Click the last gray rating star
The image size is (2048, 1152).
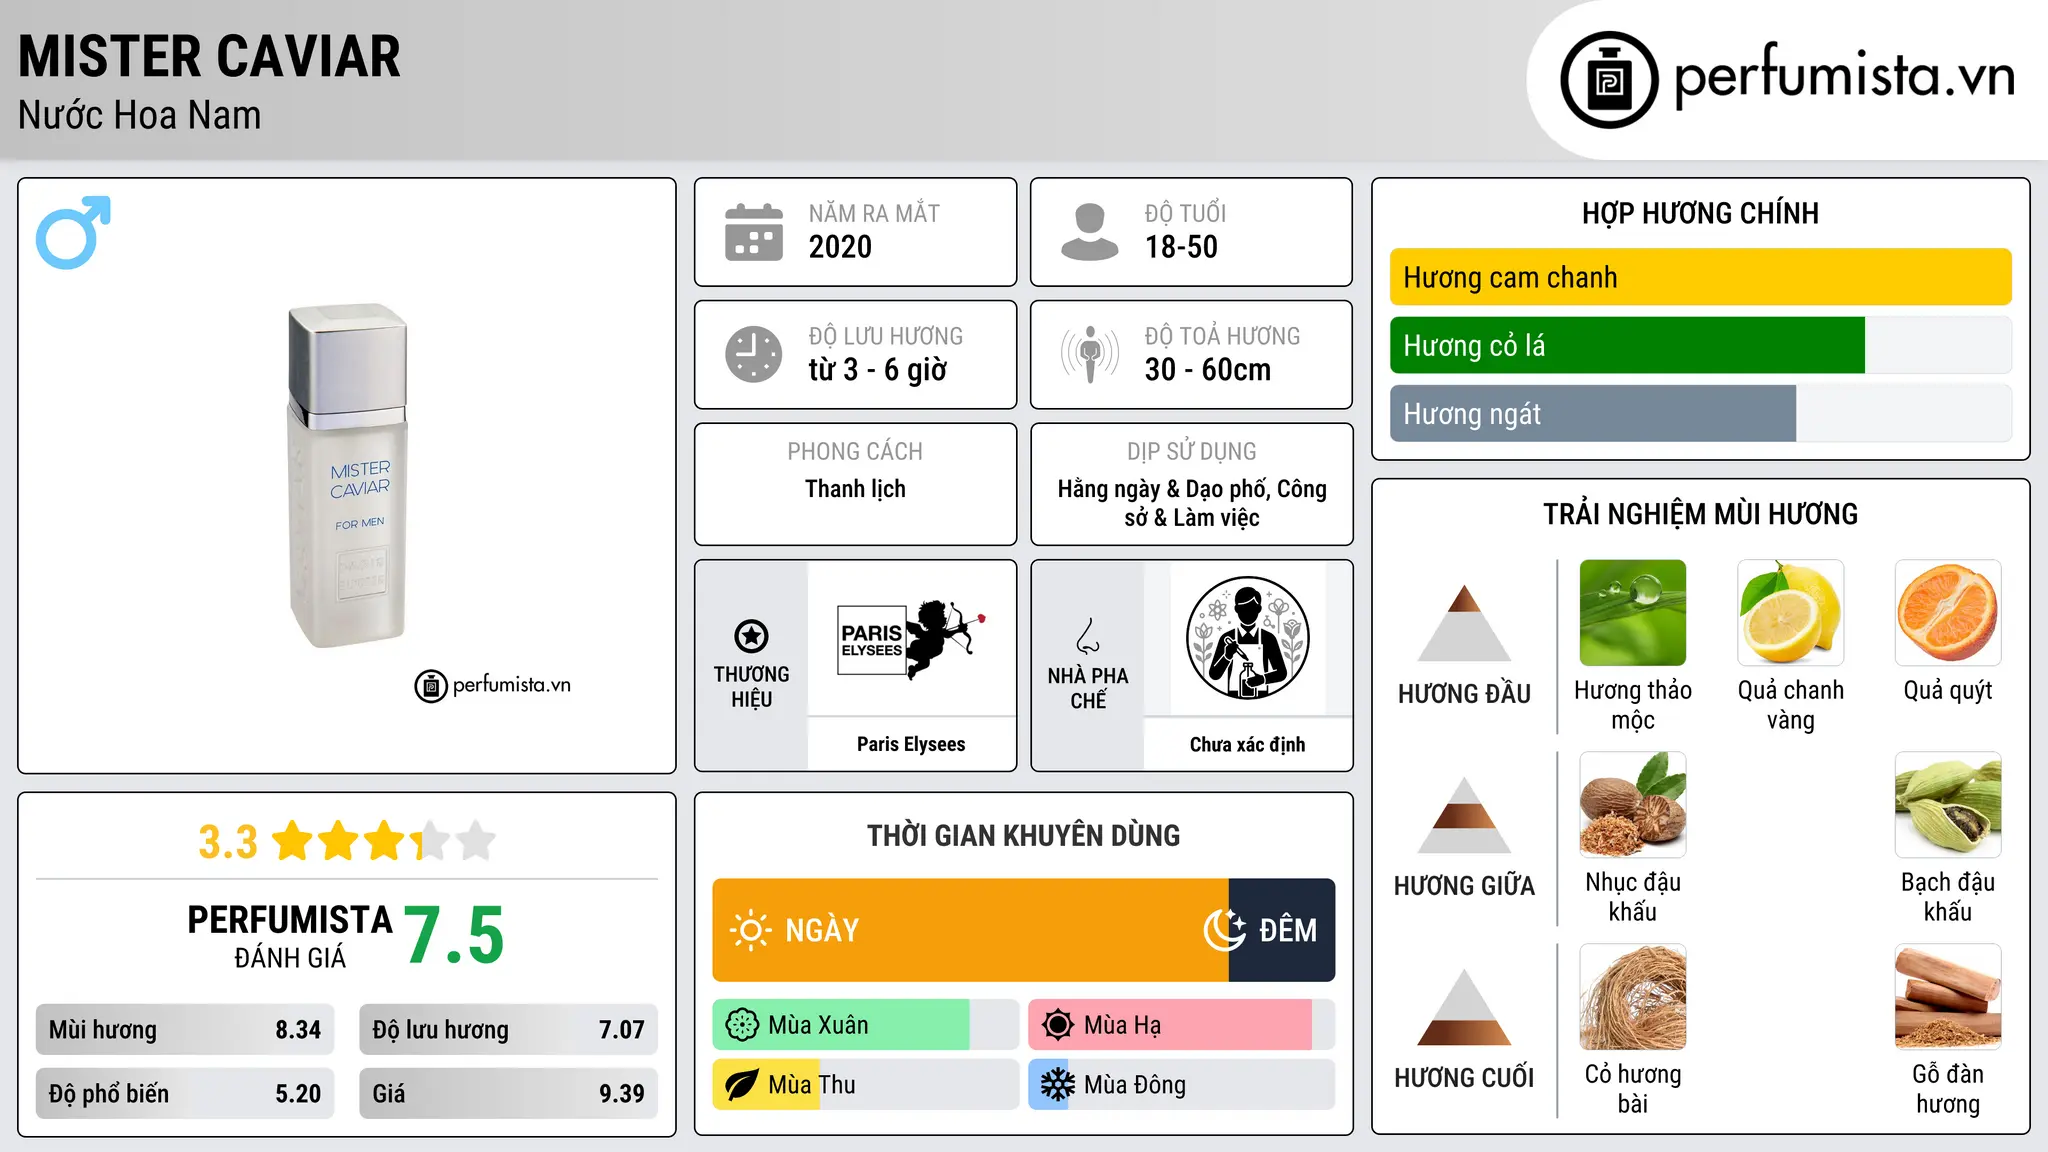point(476,841)
